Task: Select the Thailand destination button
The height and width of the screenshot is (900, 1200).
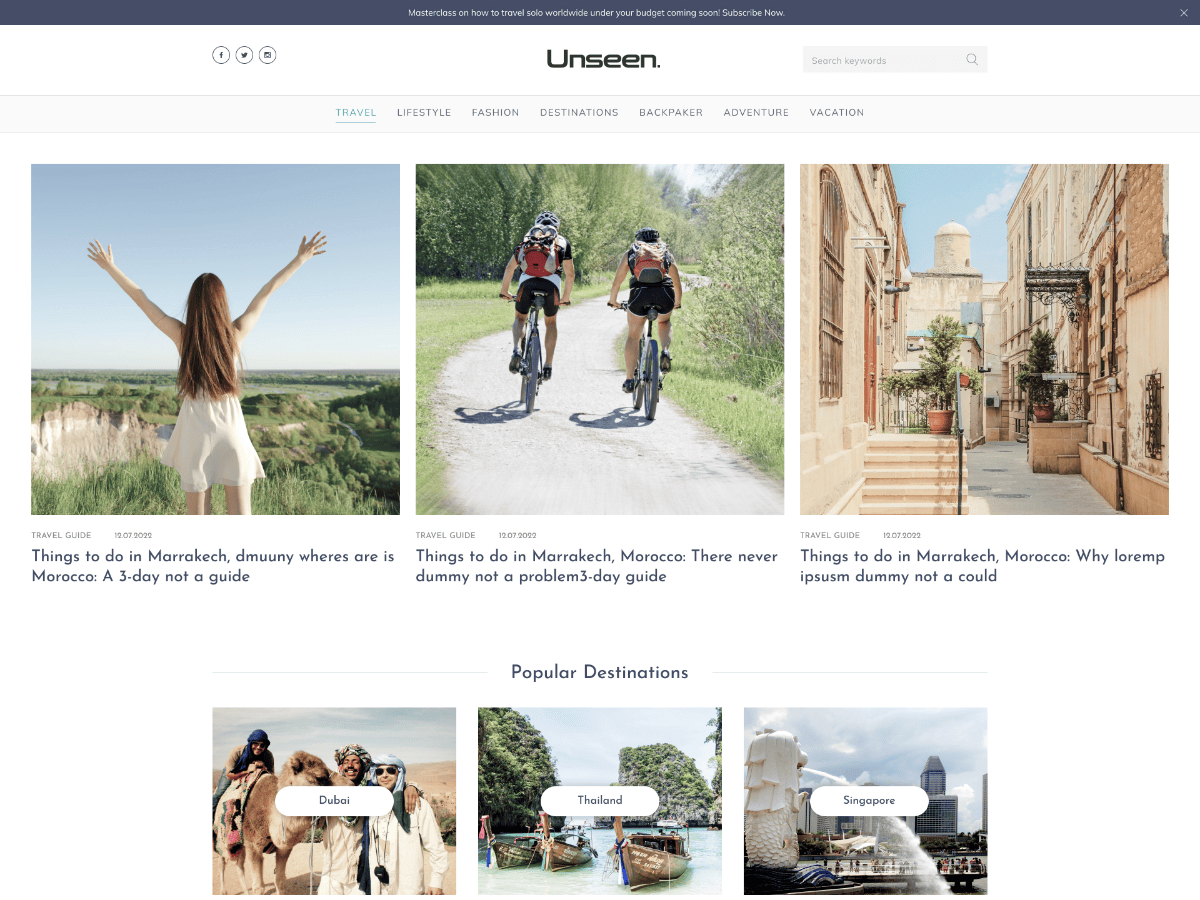Action: point(600,800)
